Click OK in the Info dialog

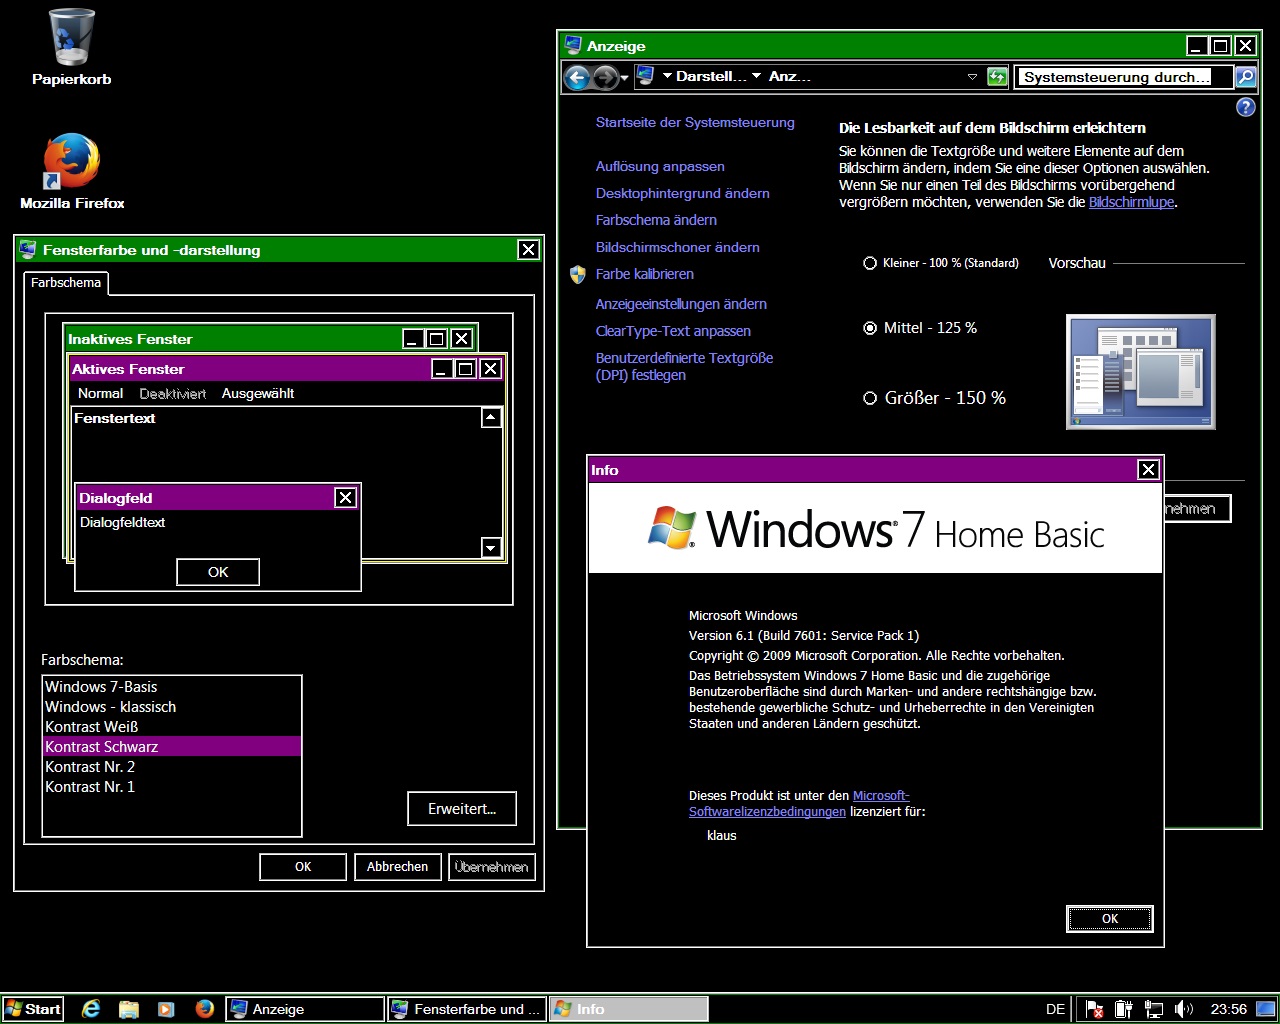1110,919
